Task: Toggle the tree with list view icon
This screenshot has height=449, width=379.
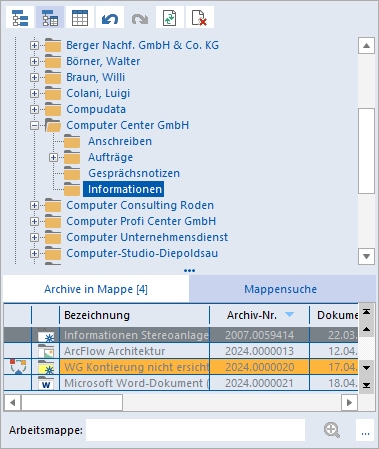Action: 50,18
